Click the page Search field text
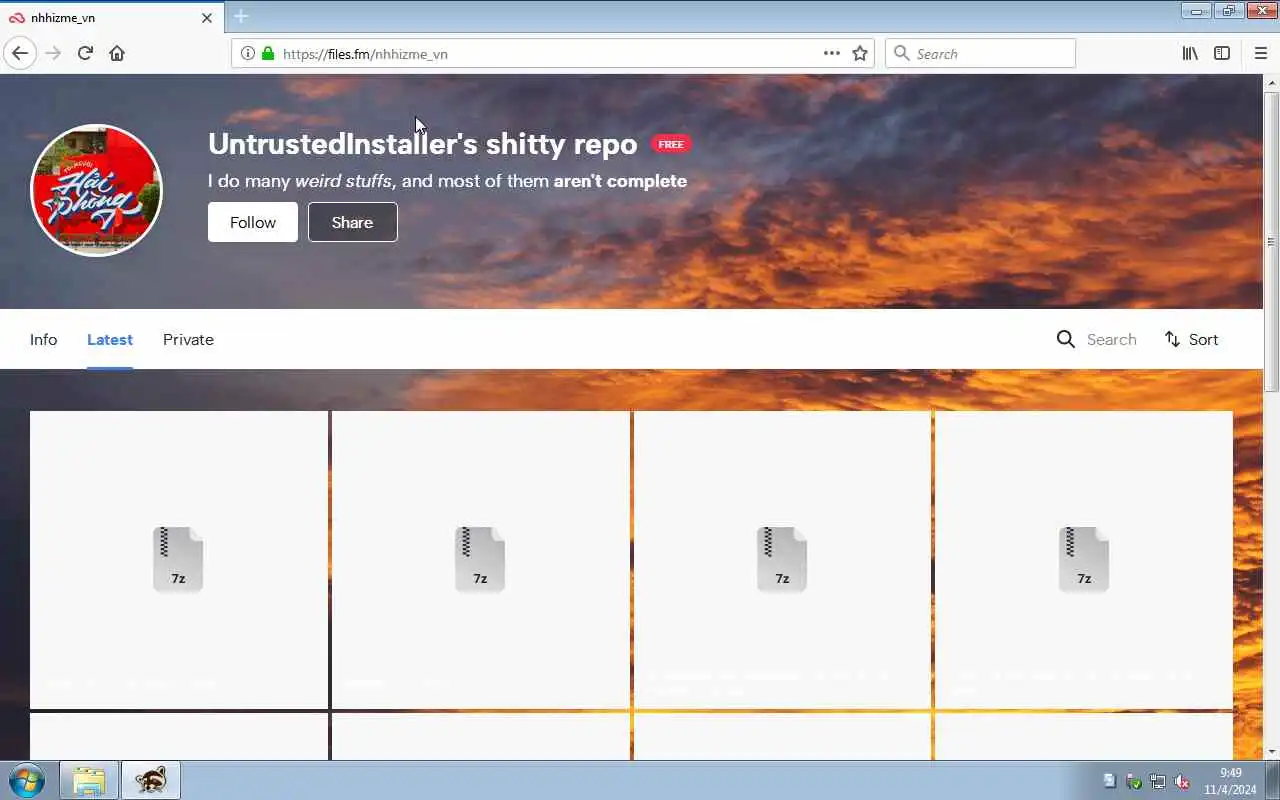1280x800 pixels. (1112, 339)
